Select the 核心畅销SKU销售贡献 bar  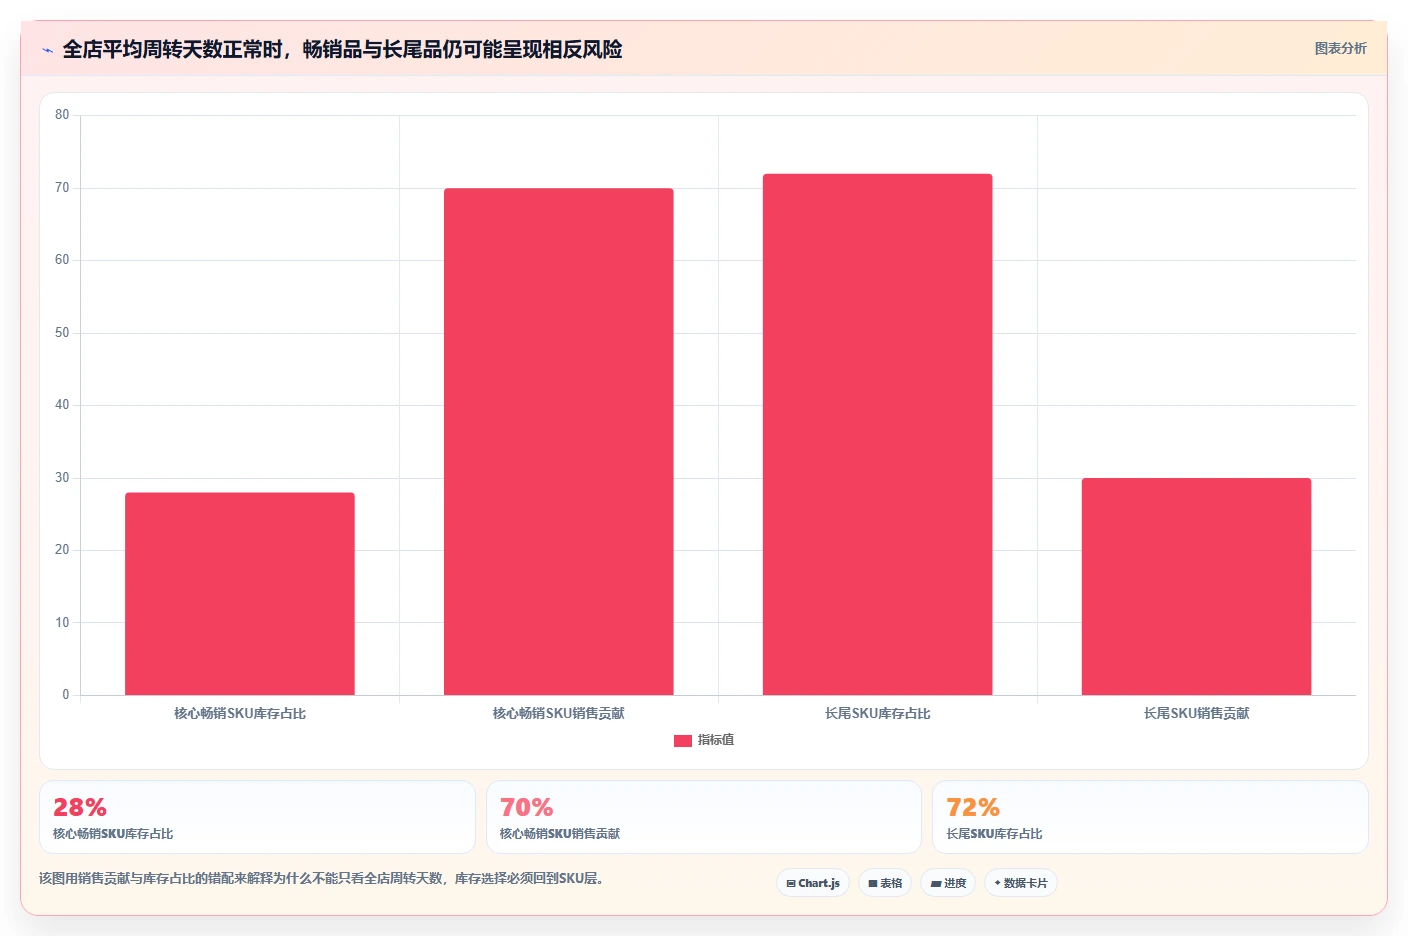(x=559, y=441)
